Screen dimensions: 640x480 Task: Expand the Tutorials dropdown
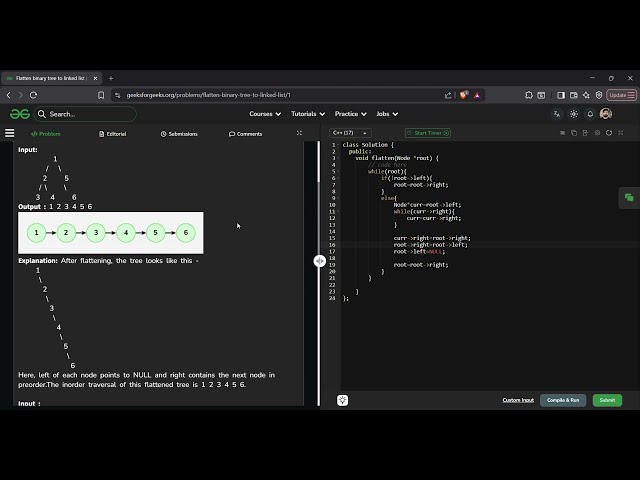tap(308, 114)
